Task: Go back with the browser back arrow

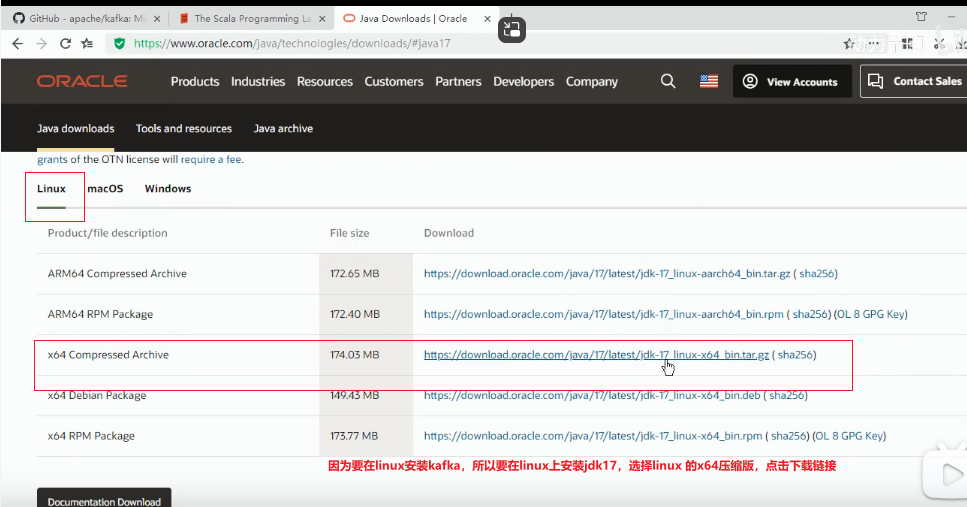Action: click(x=17, y=43)
